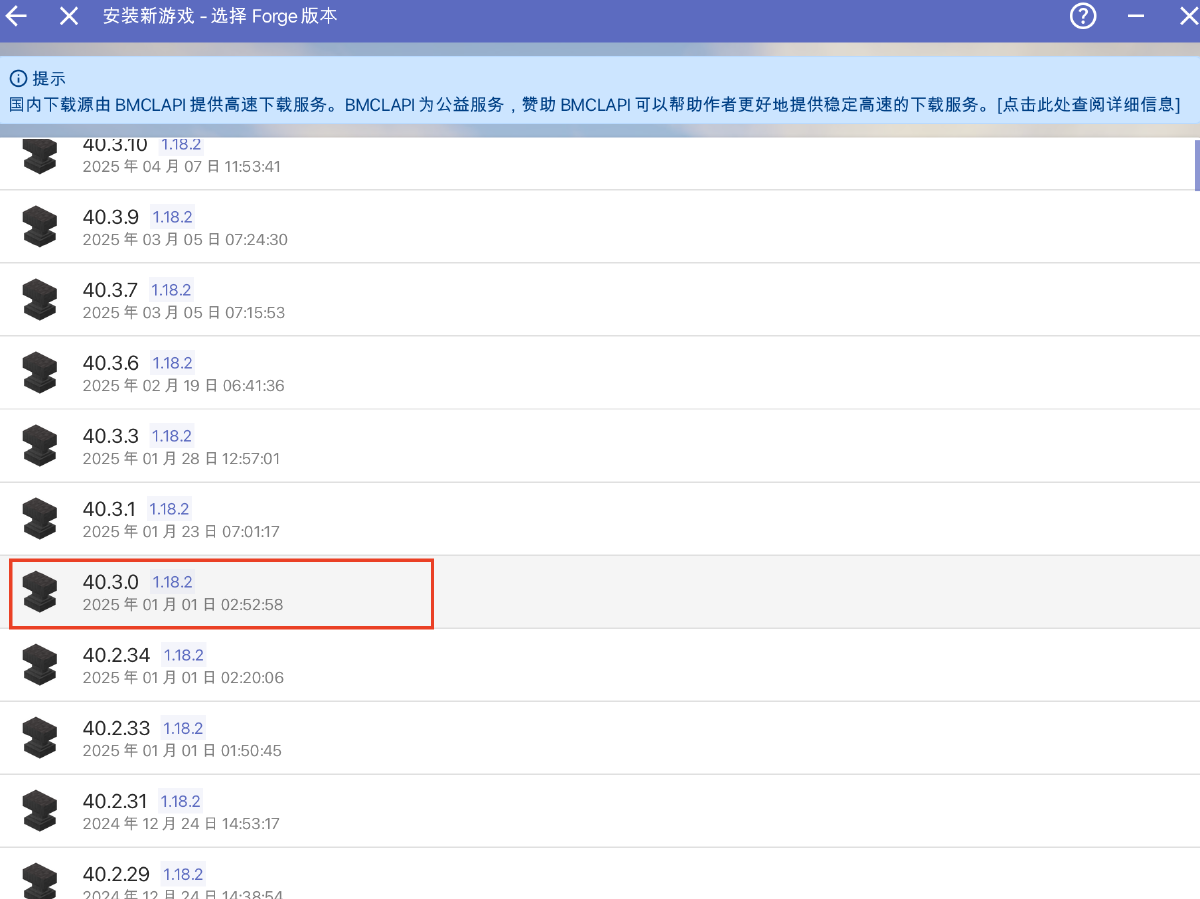Open the 点击此处查阅详细信息 link
The image size is (1200, 899).
(1088, 104)
